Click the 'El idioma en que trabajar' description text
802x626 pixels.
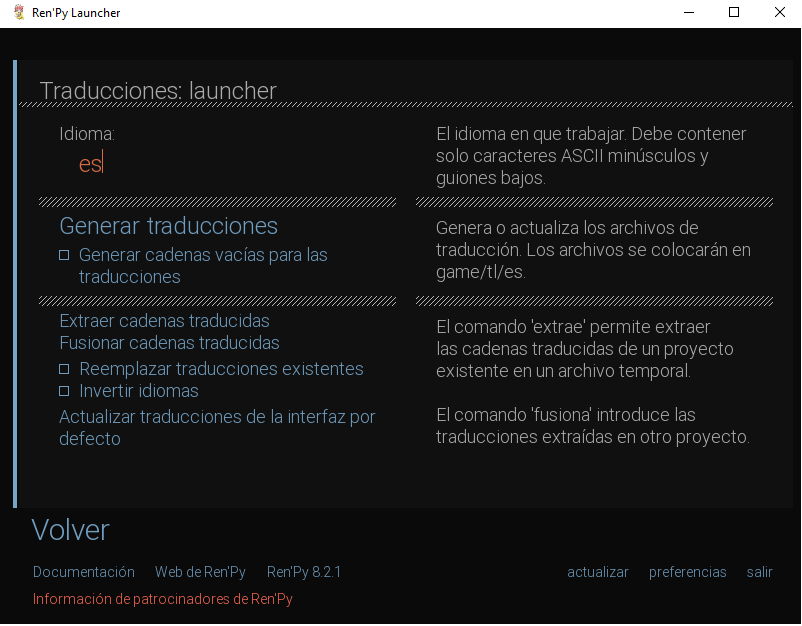point(591,156)
